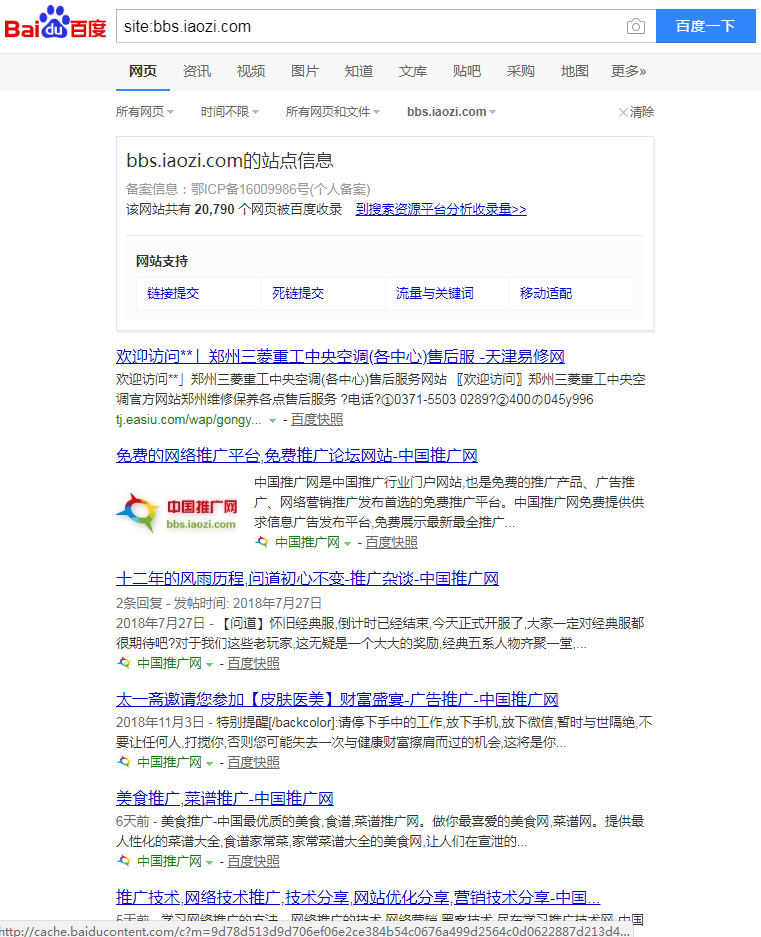Expand the 所有网页 filter dropdown
The height and width of the screenshot is (937, 761).
(145, 112)
